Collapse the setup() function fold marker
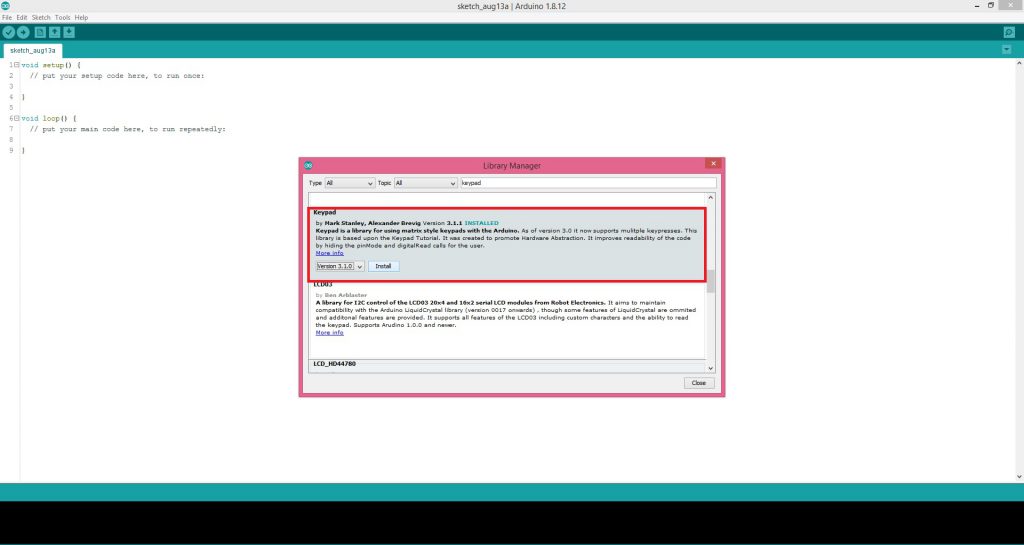 coord(17,65)
